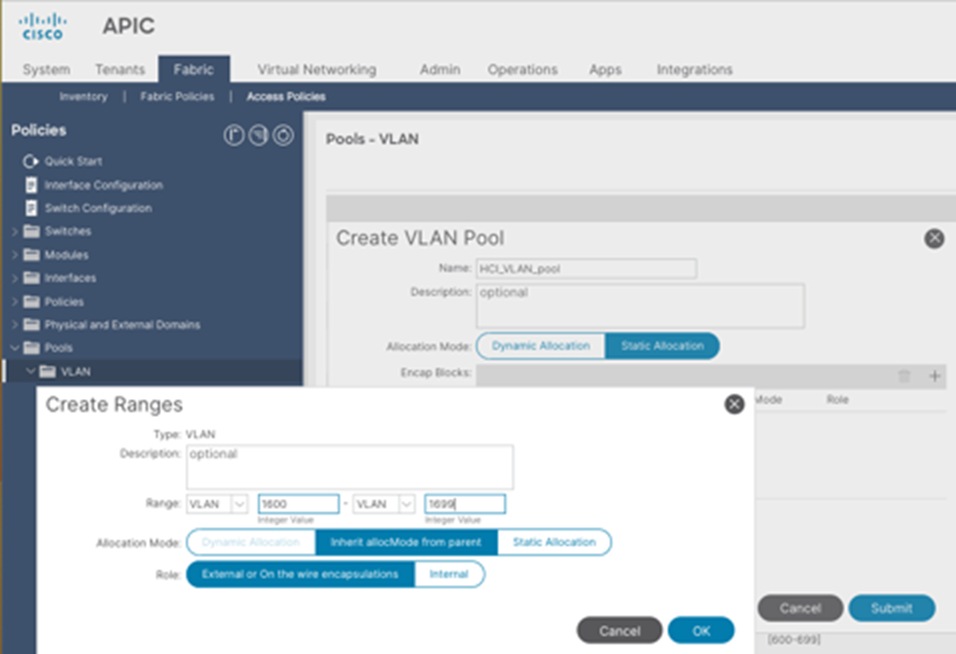Screen dimensions: 956x654
Task: Set Role to Internal
Action: pyautogui.click(x=449, y=574)
